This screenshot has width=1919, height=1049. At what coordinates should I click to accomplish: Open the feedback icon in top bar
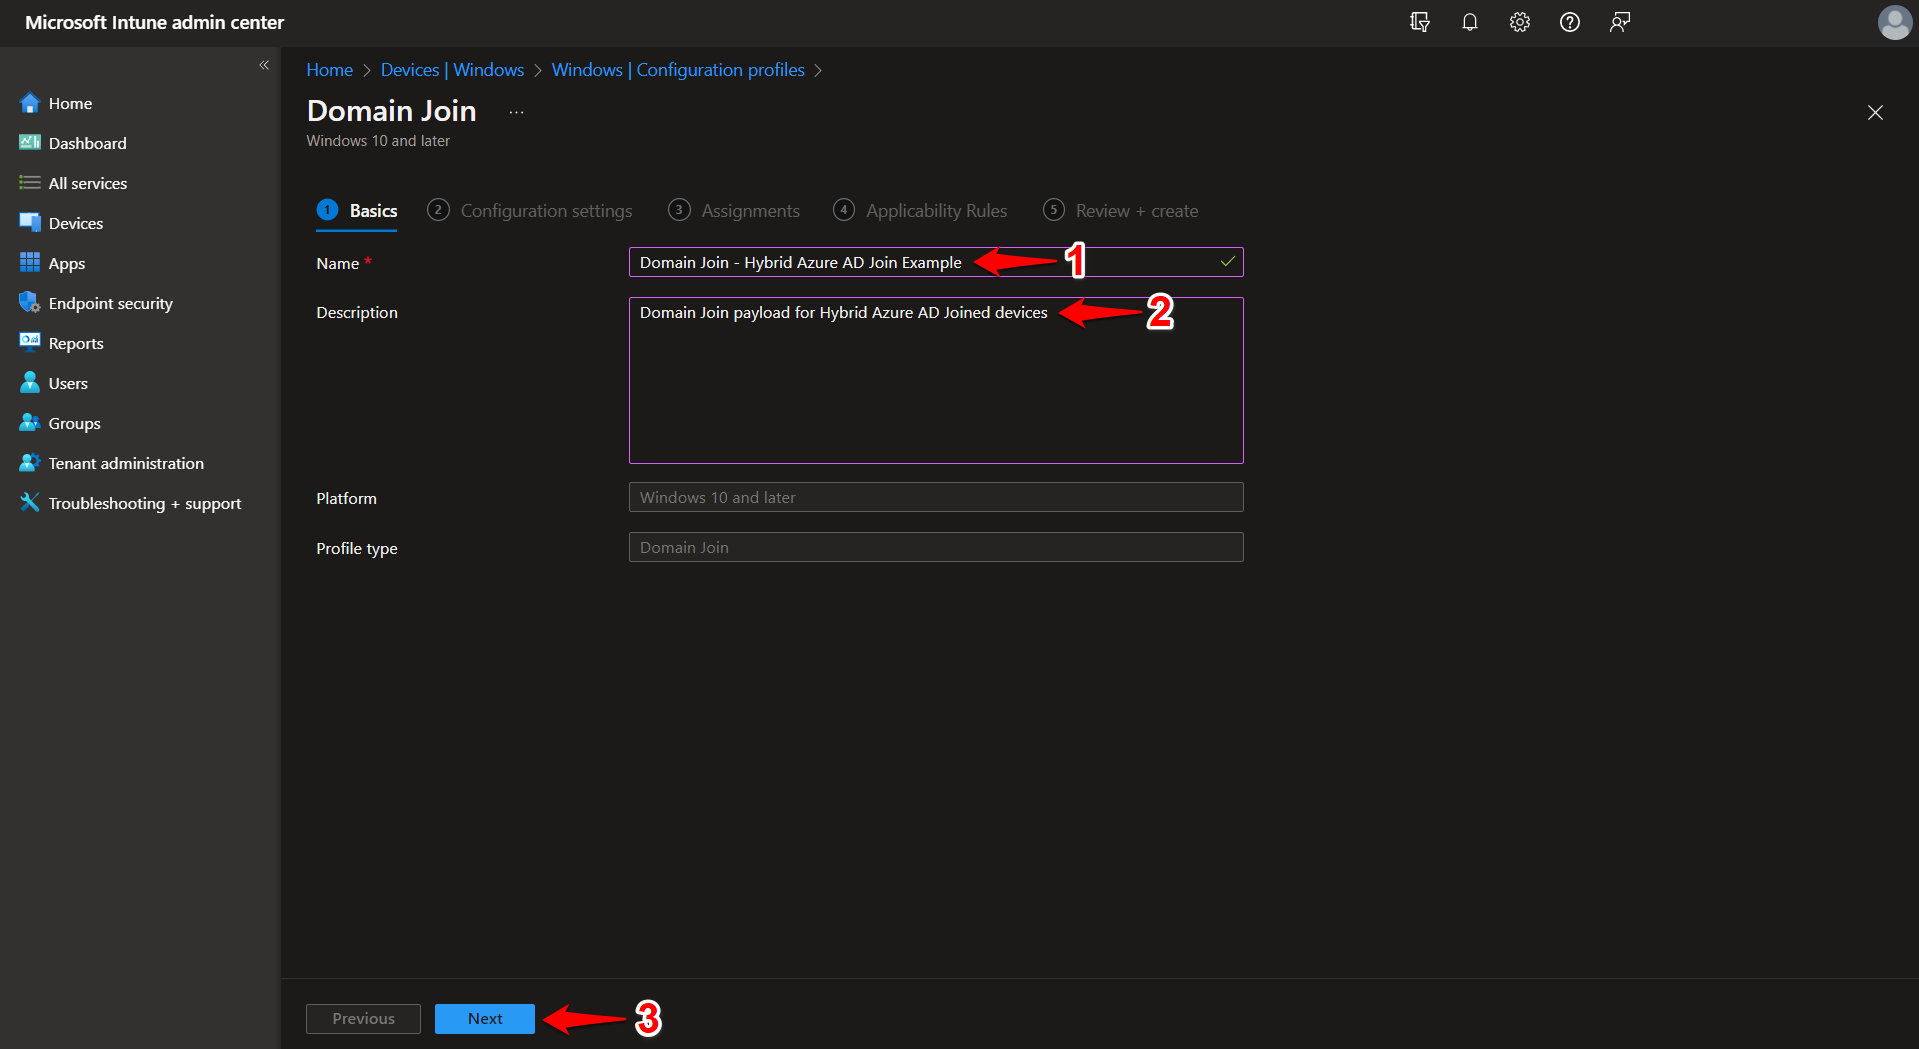1619,22
